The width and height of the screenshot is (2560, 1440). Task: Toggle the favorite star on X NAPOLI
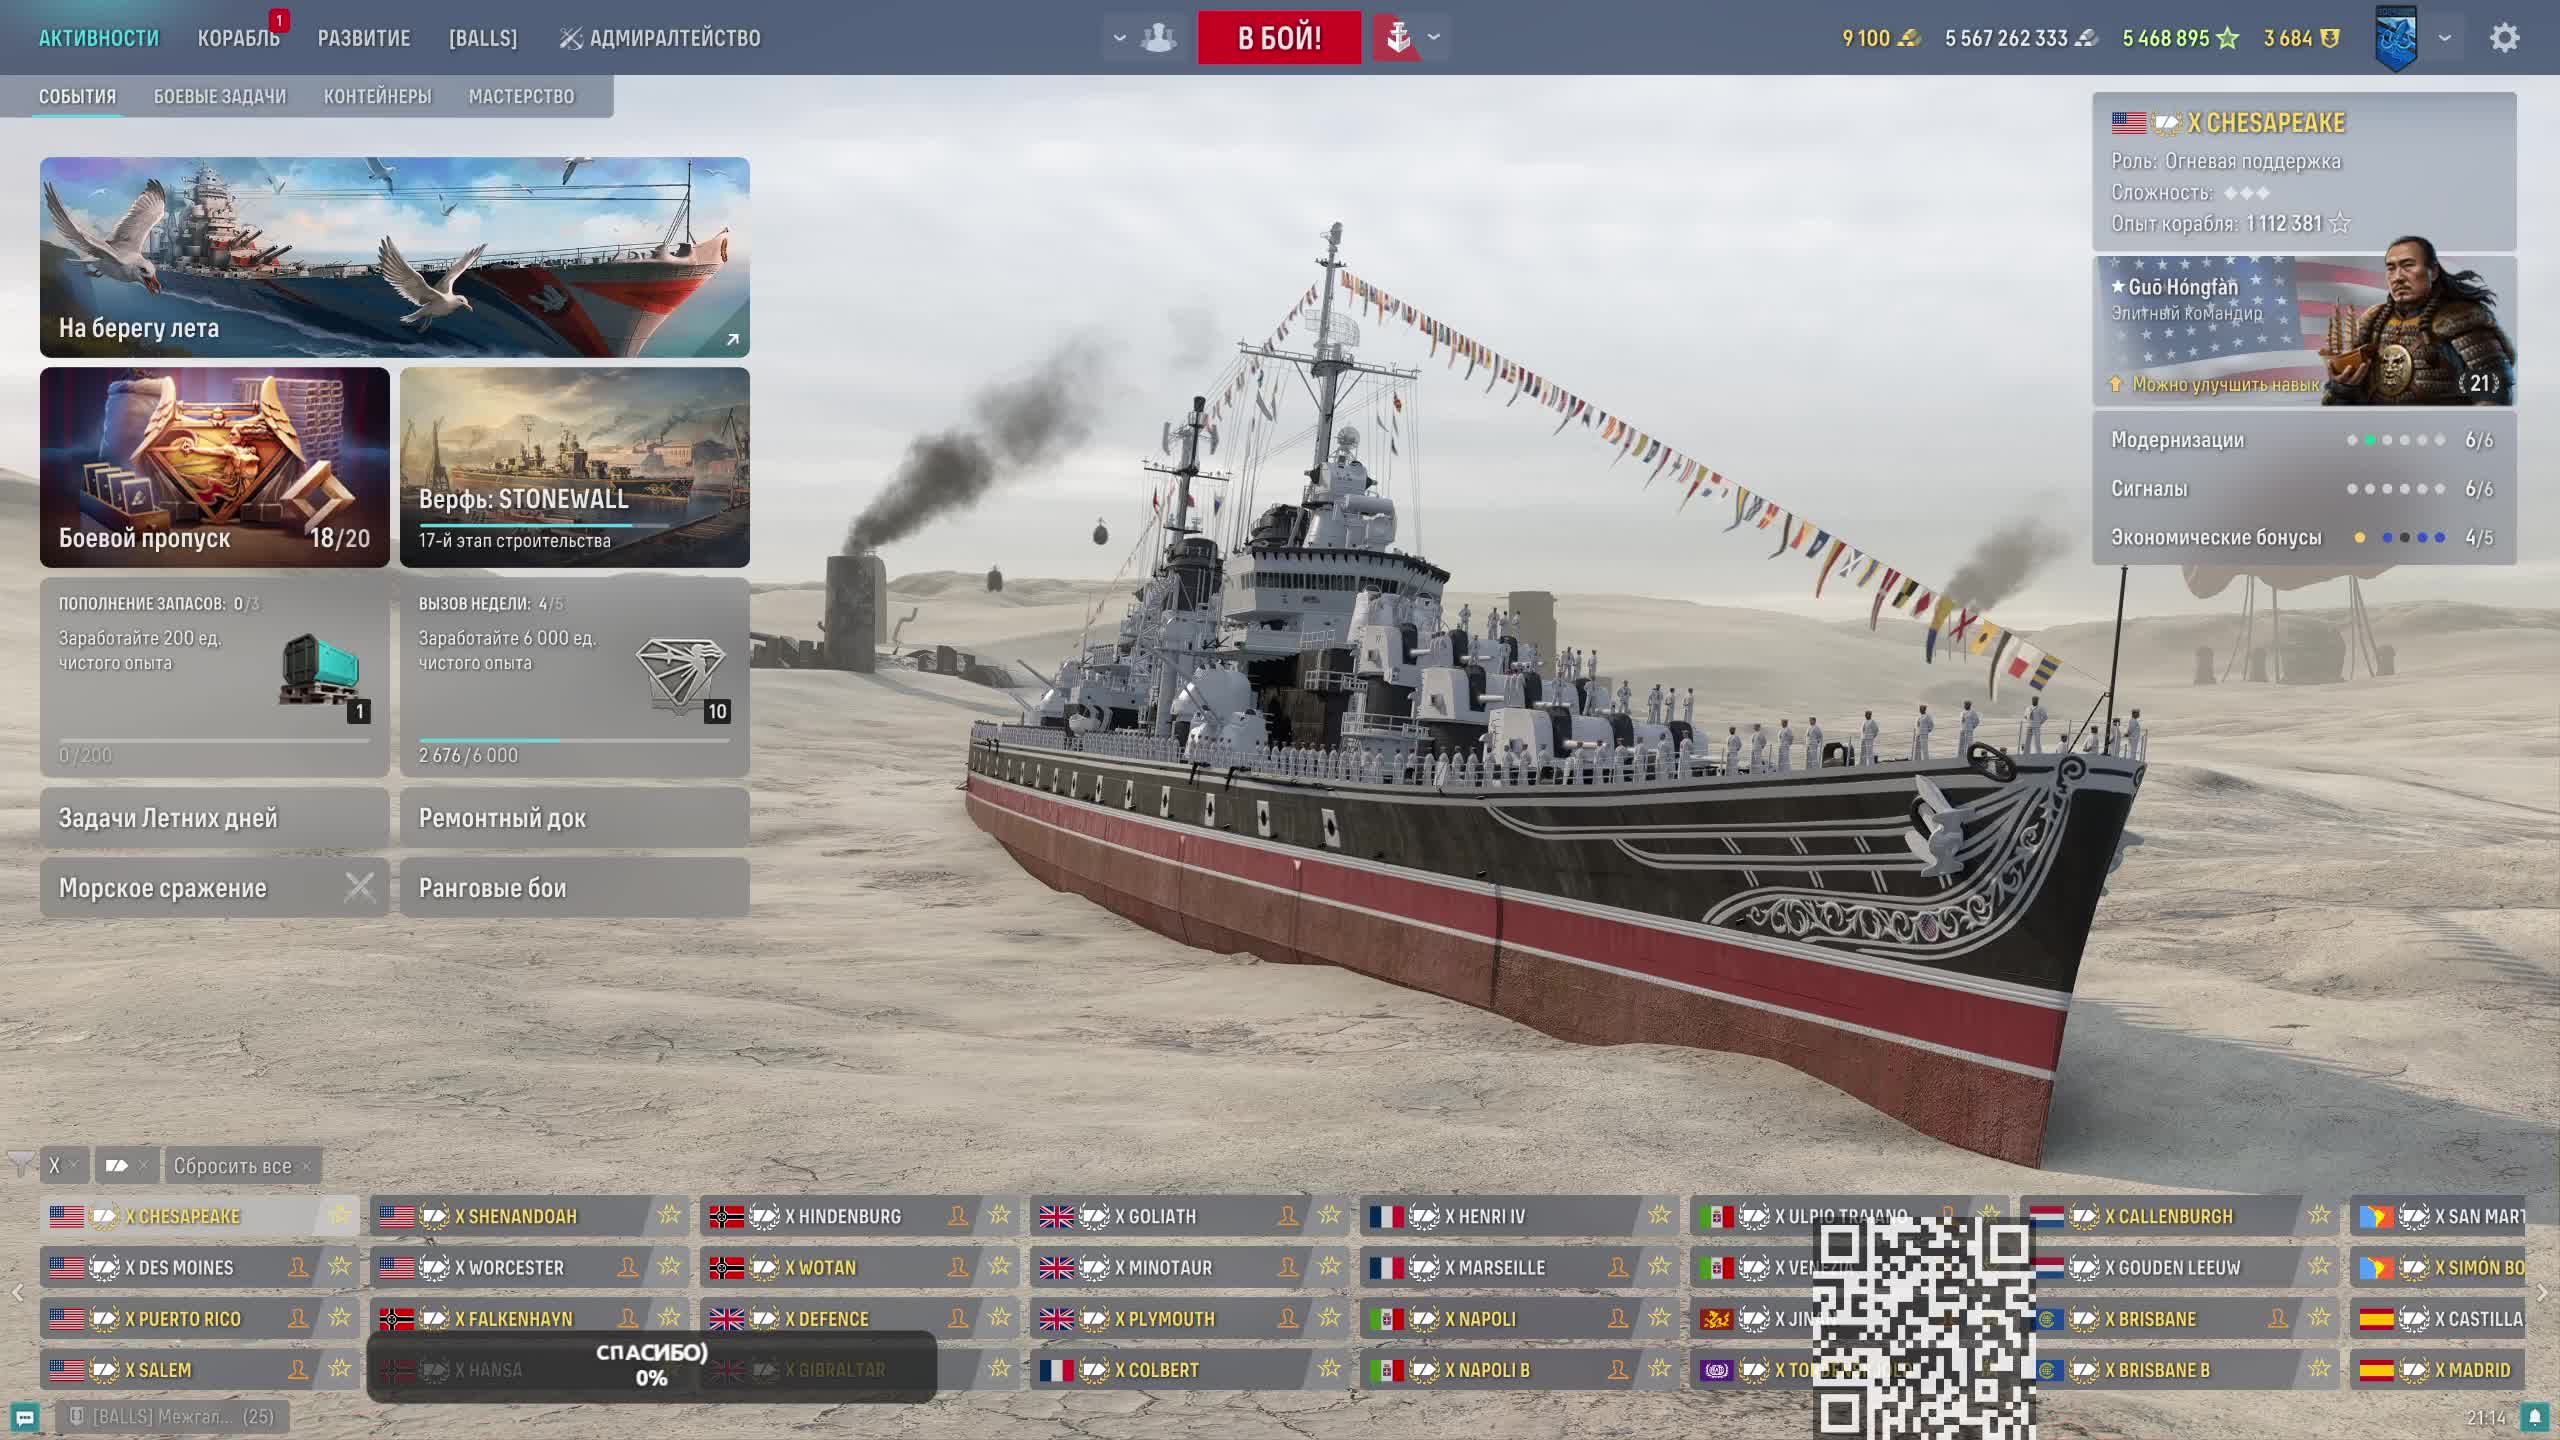pos(1660,1318)
